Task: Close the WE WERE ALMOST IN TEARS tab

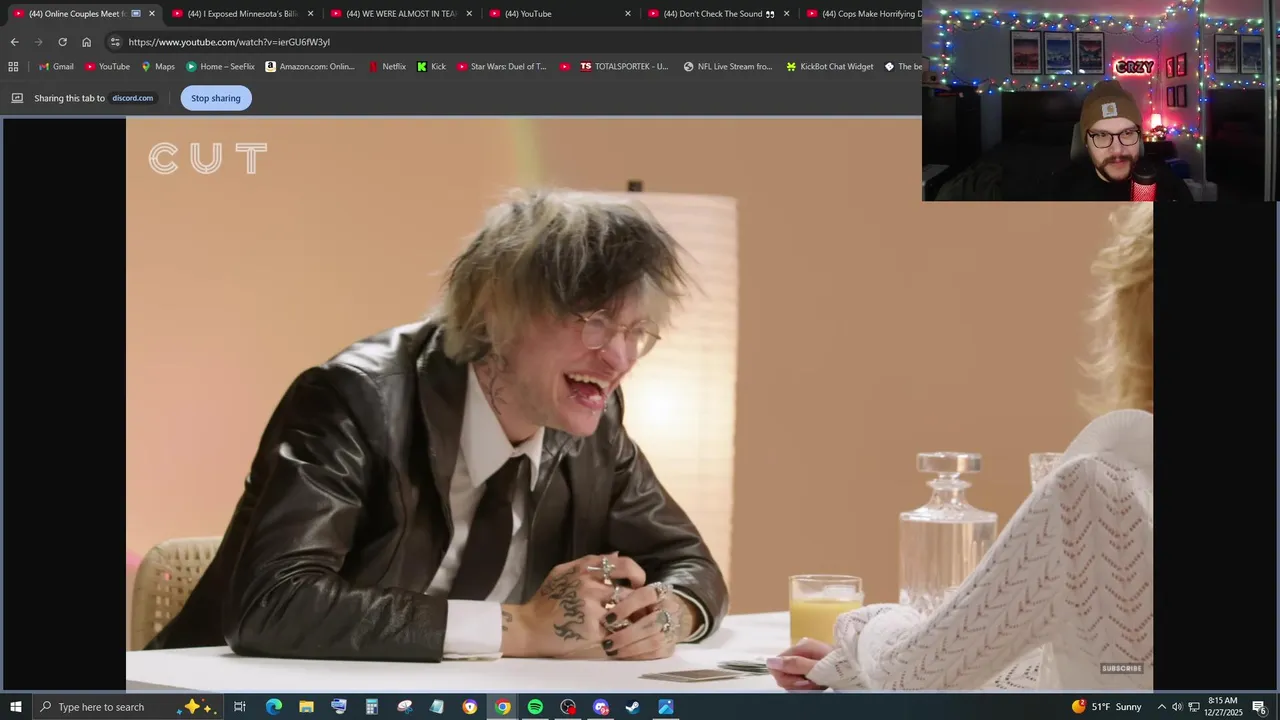Action: coord(469,14)
